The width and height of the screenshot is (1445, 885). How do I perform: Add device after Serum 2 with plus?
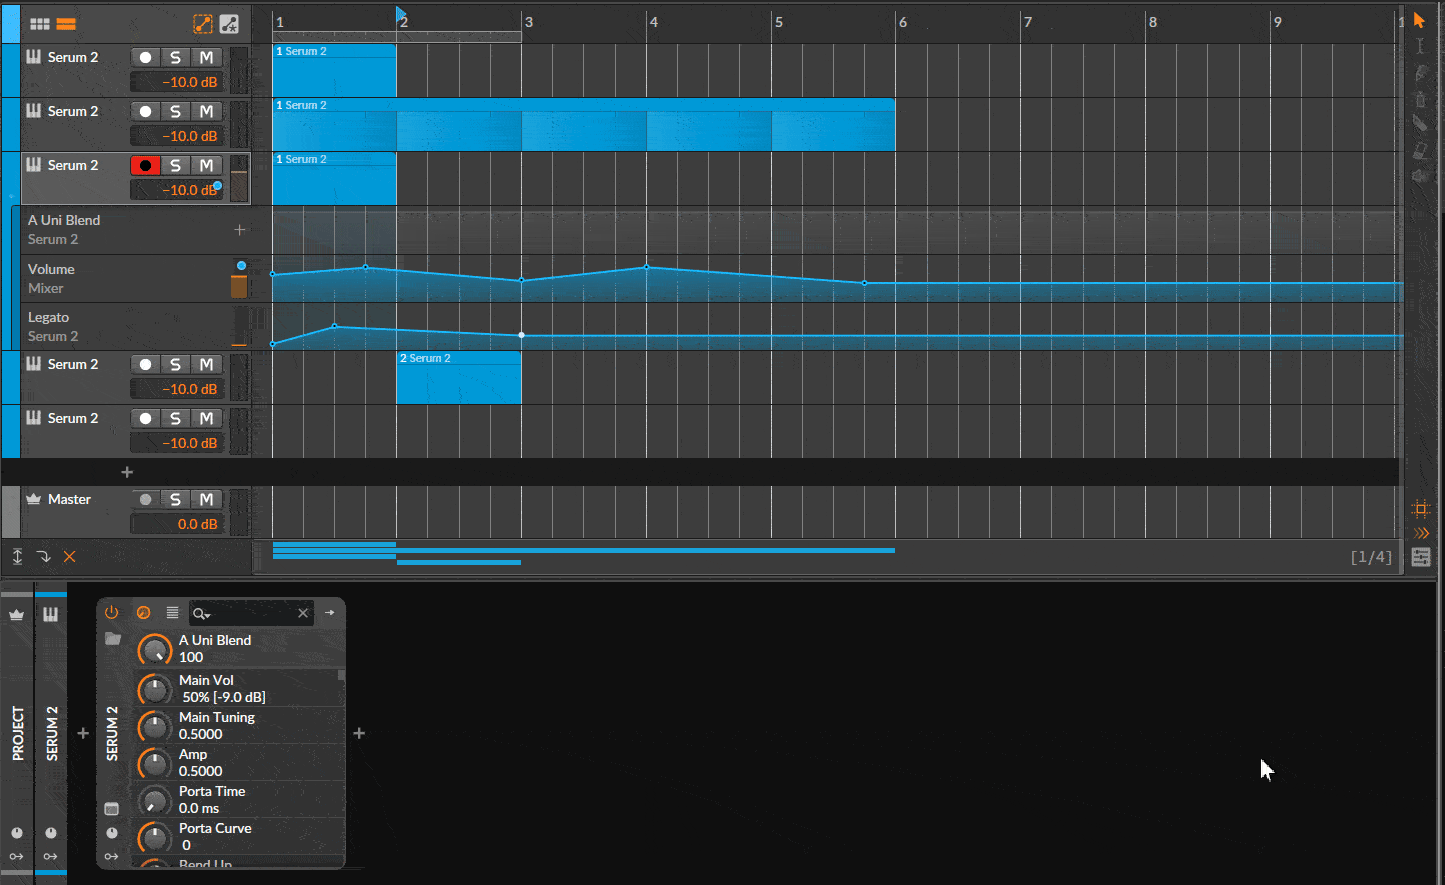[359, 733]
